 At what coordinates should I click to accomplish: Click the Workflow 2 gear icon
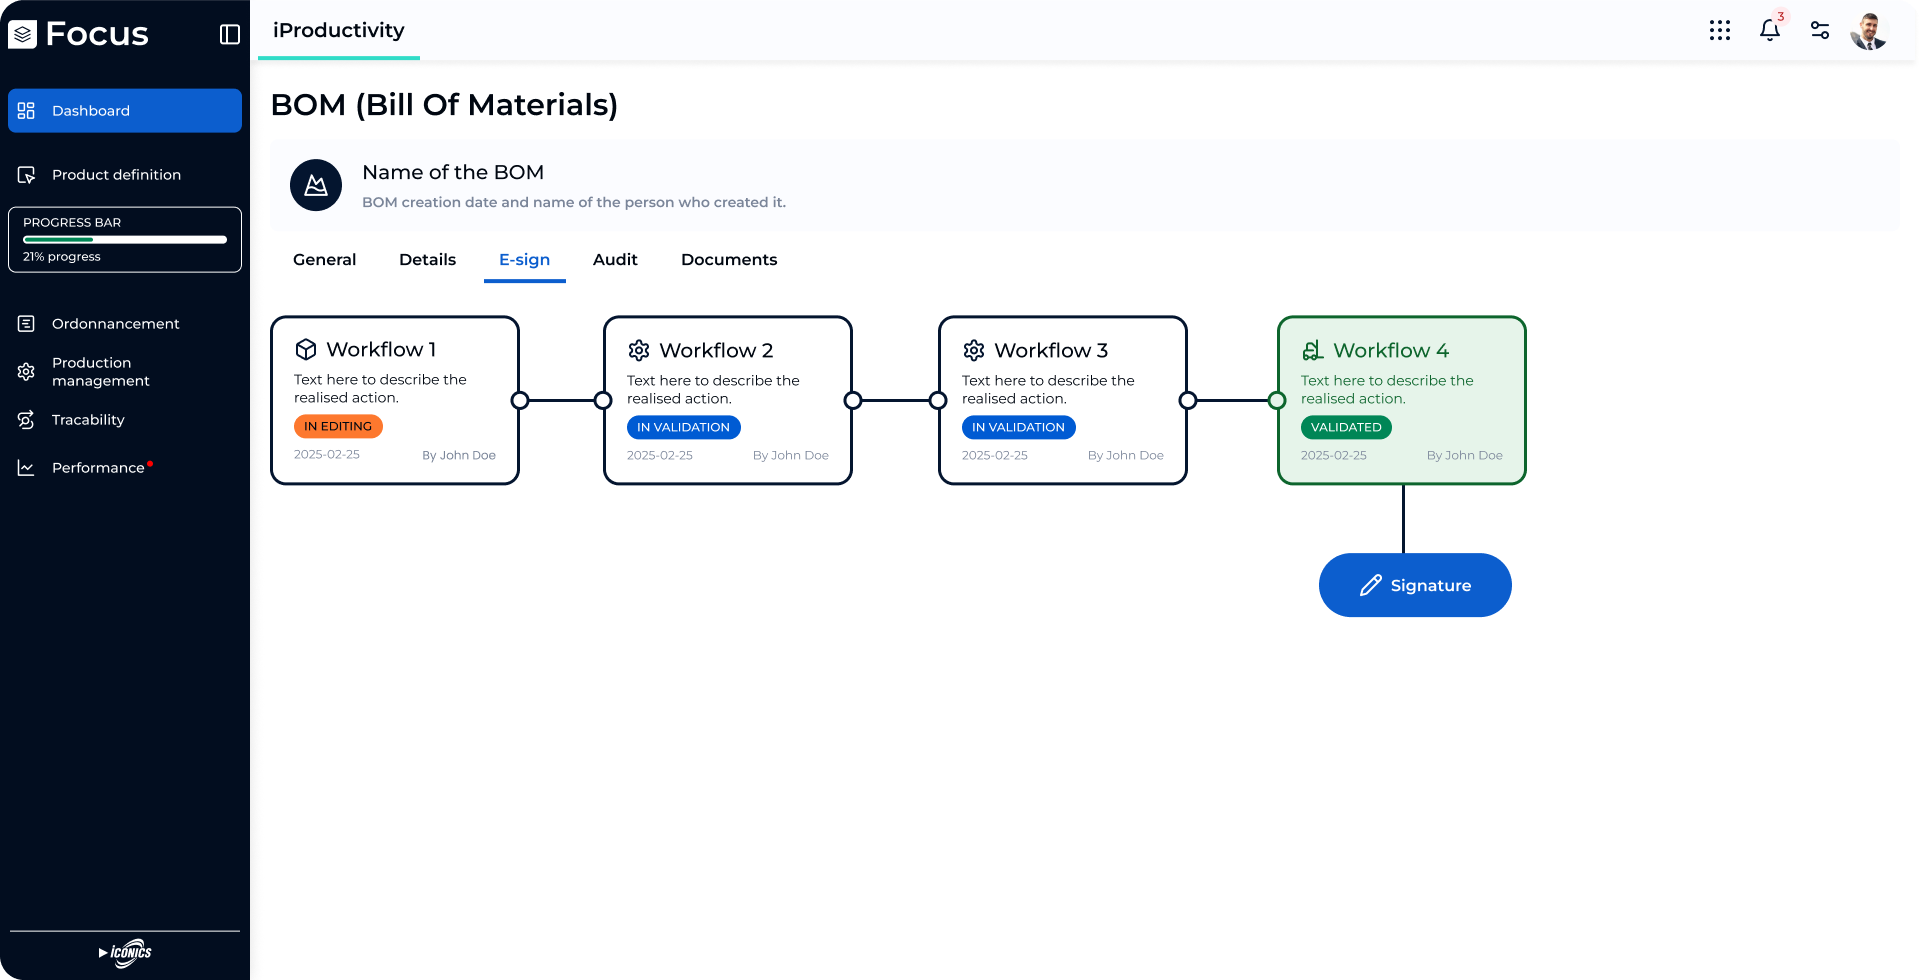(639, 350)
